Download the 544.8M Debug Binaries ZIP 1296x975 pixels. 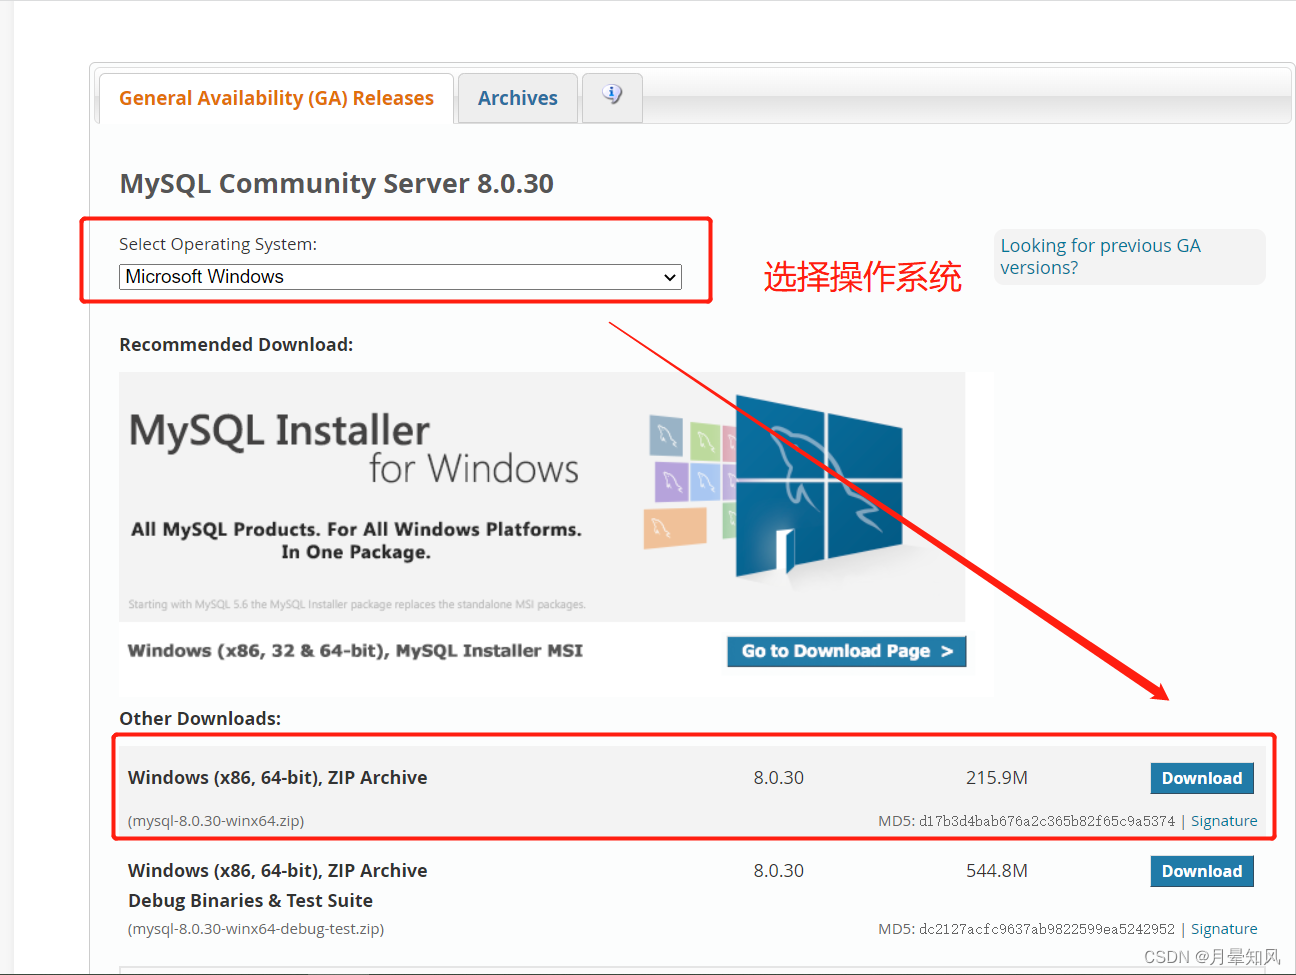(1201, 871)
